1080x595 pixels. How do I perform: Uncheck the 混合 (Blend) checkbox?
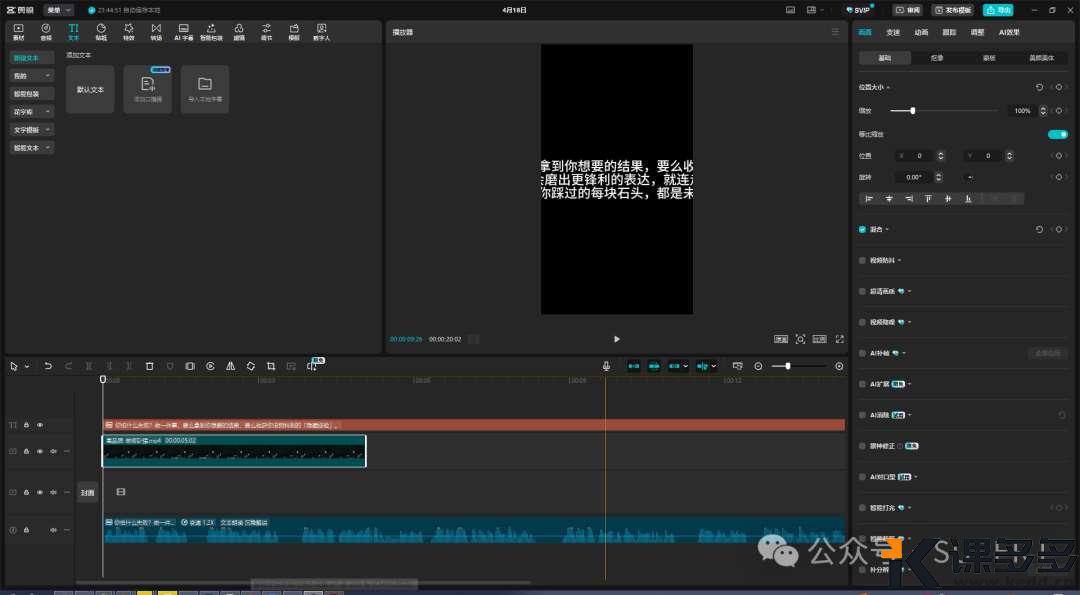(x=863, y=229)
